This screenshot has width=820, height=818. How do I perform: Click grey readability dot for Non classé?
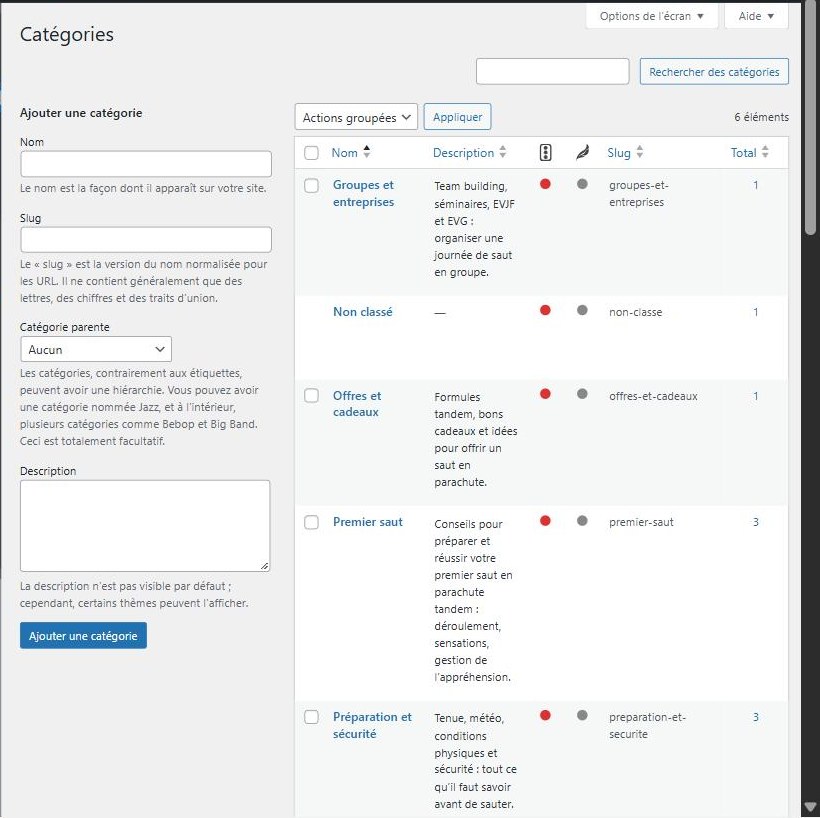pos(582,311)
